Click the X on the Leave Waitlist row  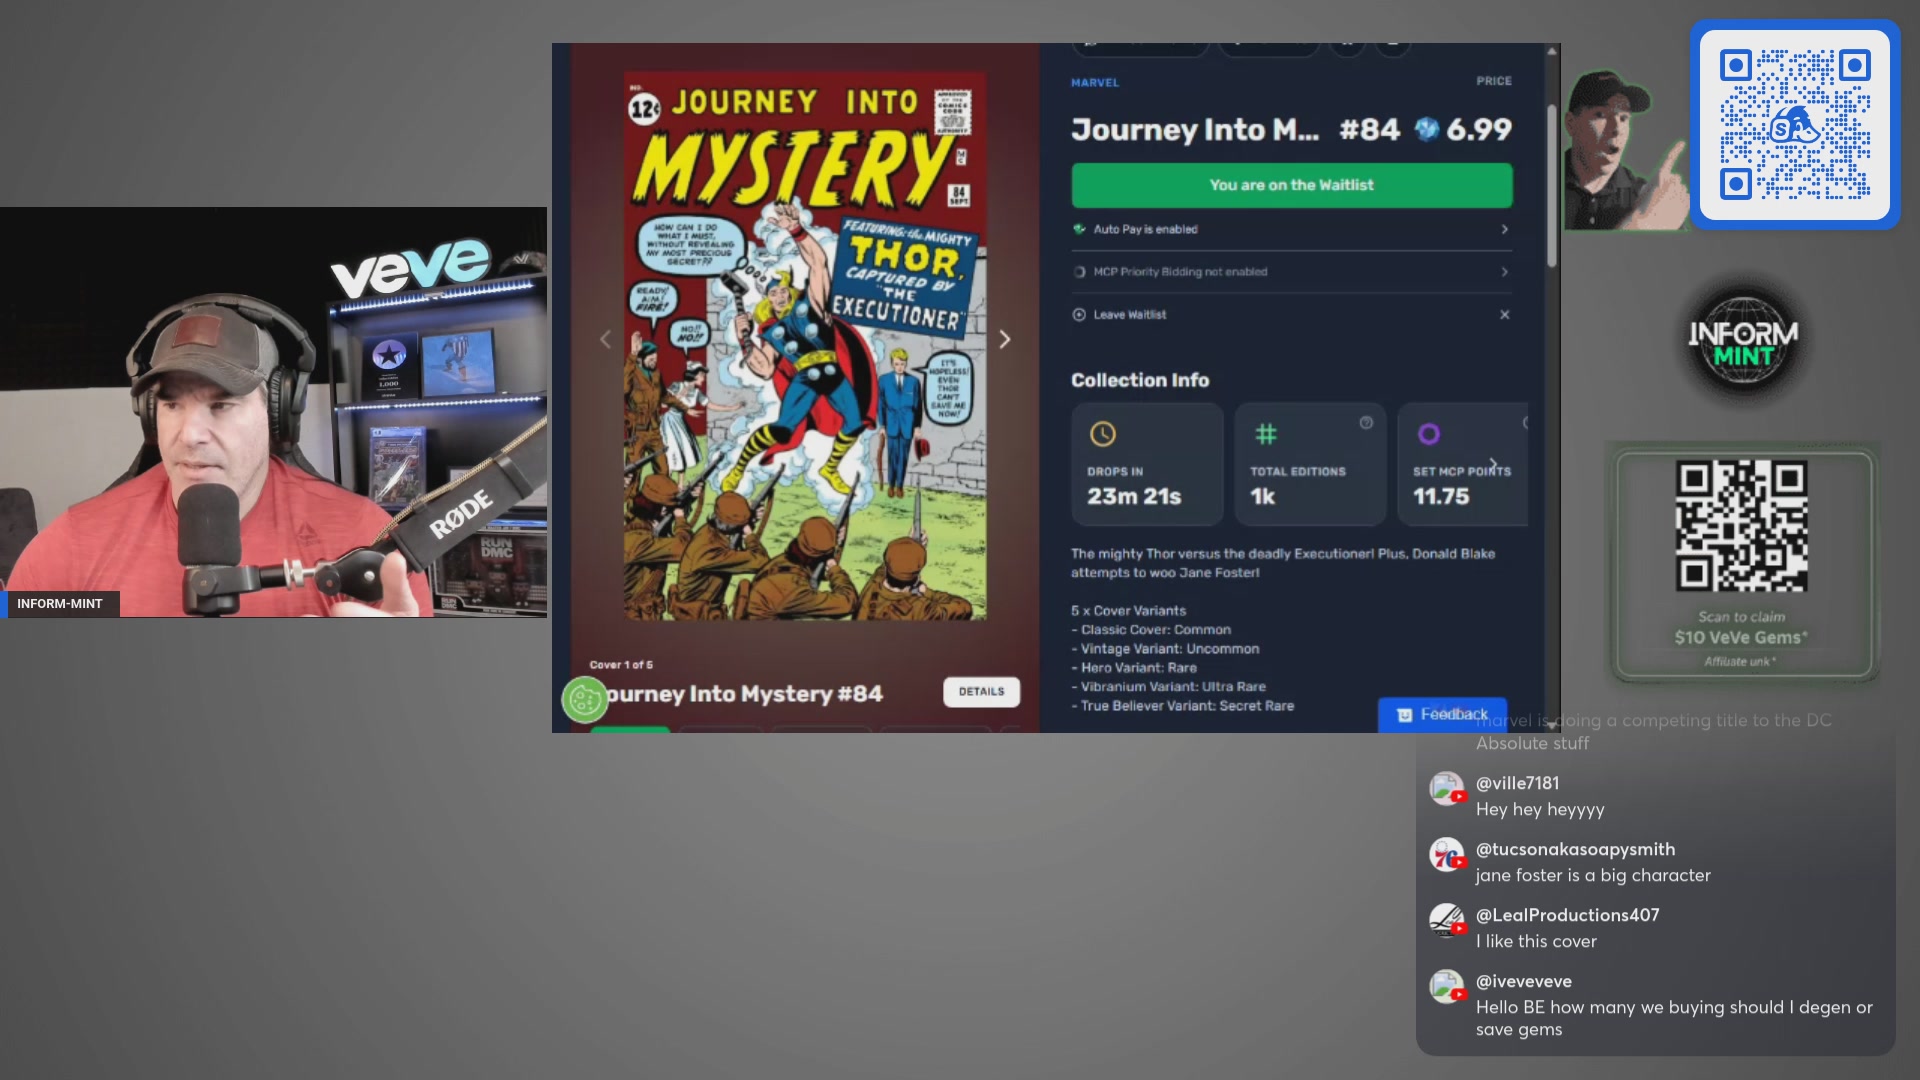pyautogui.click(x=1504, y=315)
